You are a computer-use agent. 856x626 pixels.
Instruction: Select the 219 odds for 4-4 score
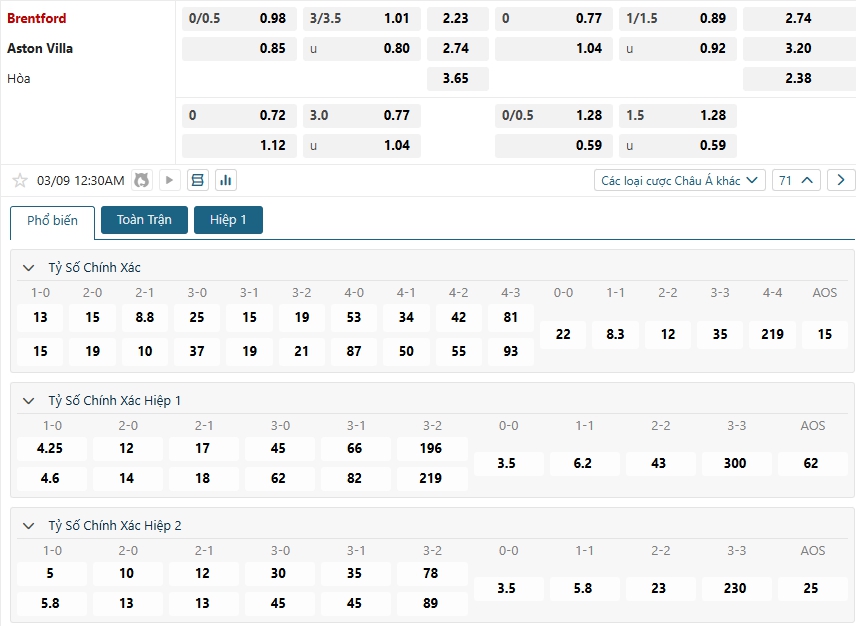772,334
